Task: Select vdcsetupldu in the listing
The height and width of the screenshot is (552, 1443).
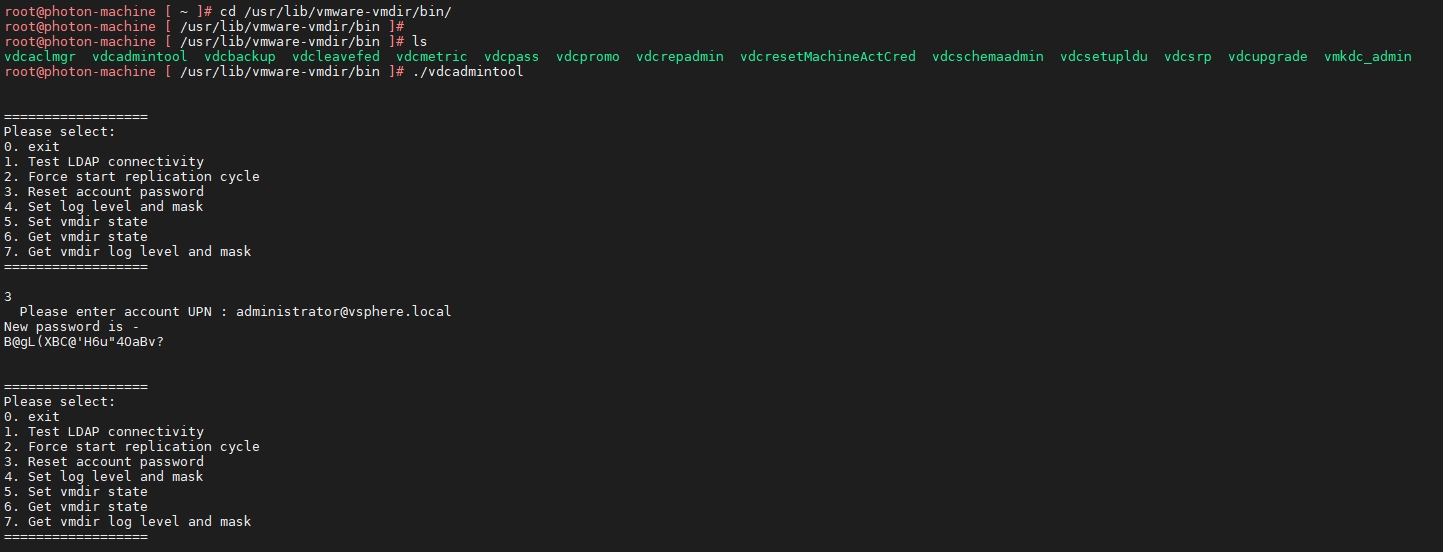Action: click(1103, 57)
